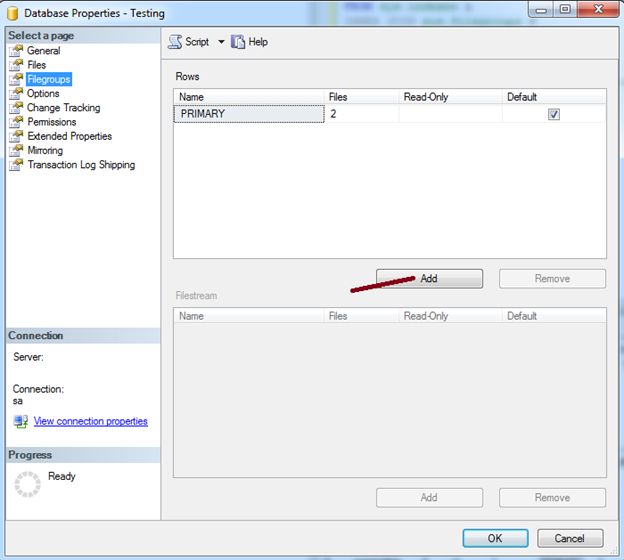Go to the Options page
The image size is (624, 560).
pos(43,94)
